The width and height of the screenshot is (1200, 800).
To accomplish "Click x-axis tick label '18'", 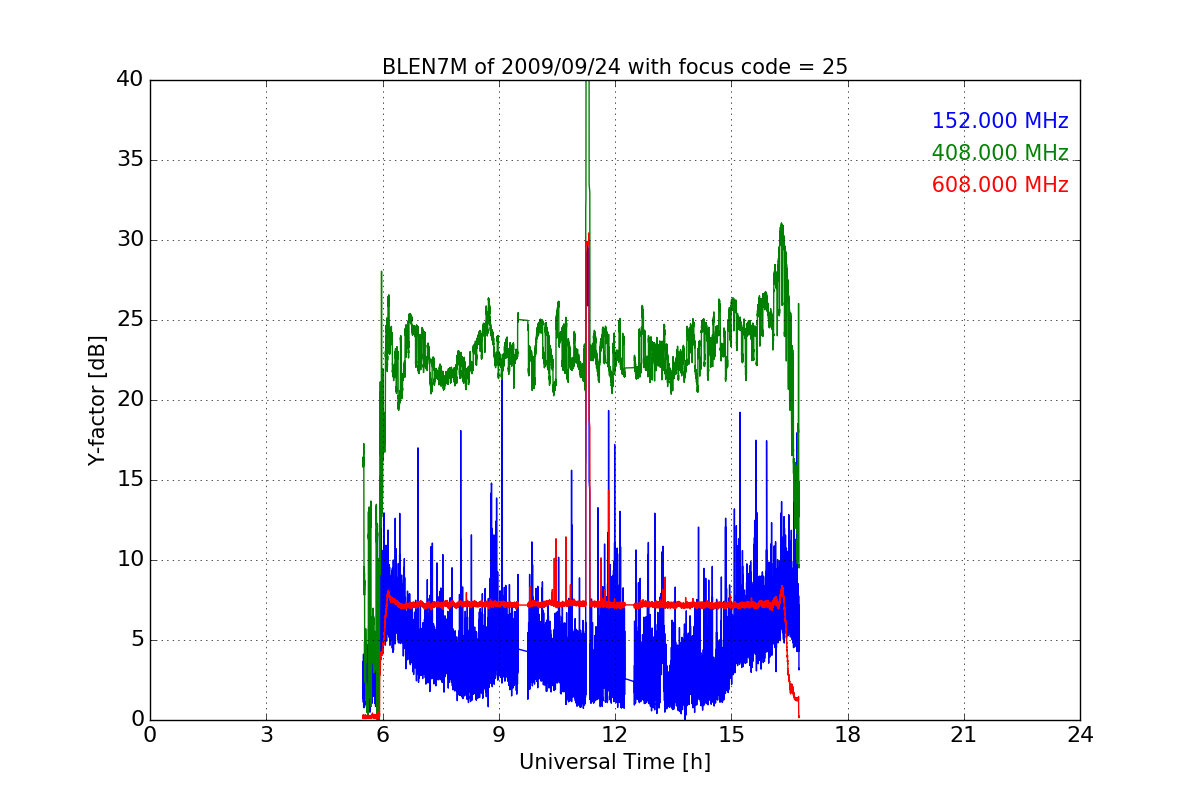I will click(x=848, y=734).
